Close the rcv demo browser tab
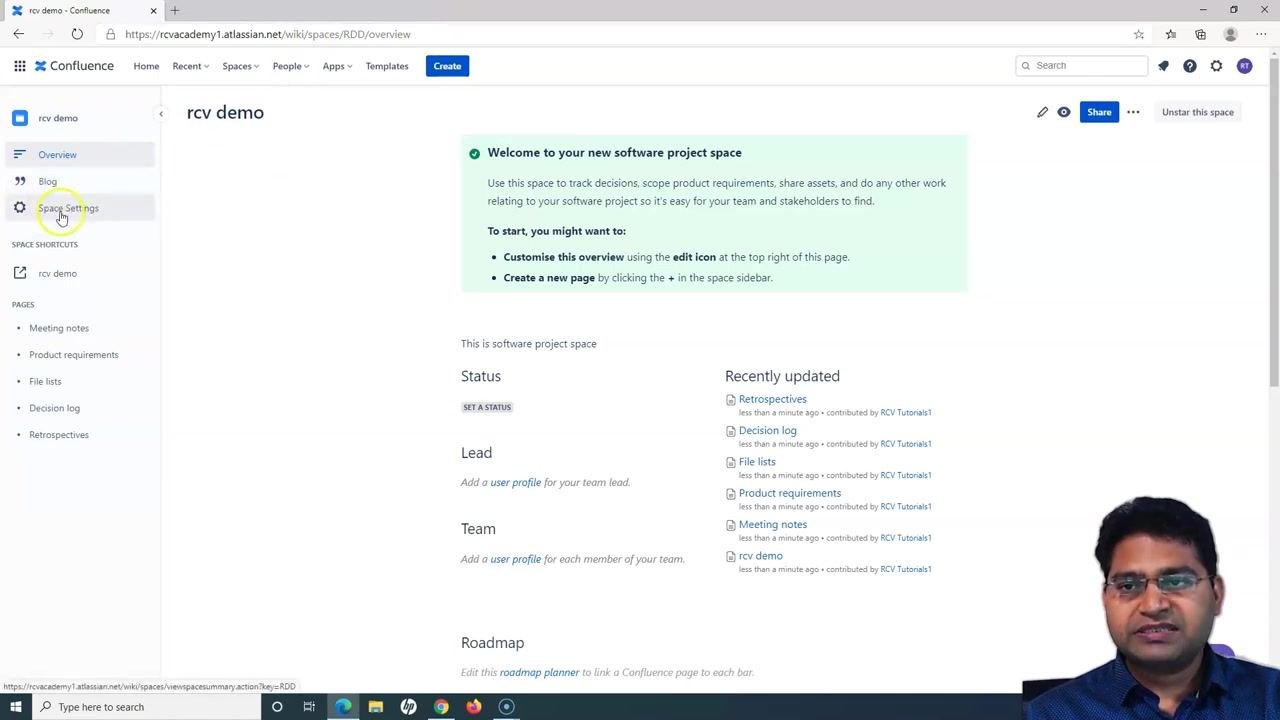1280x720 pixels. (153, 10)
